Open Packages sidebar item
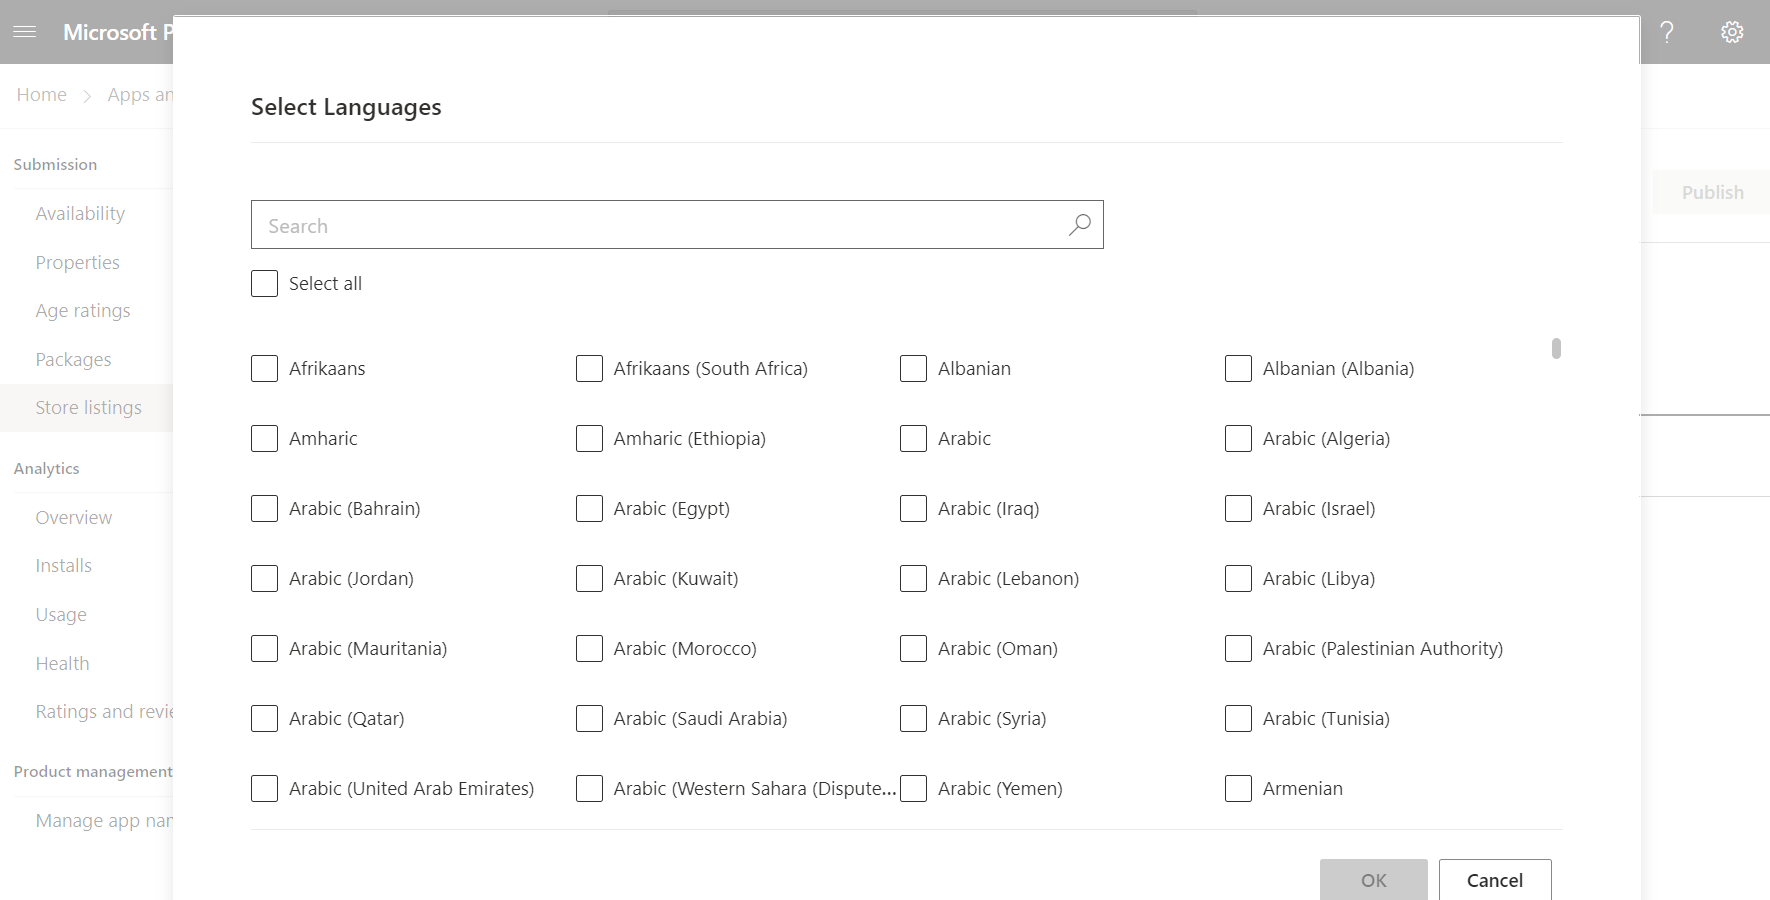The width and height of the screenshot is (1770, 900). click(73, 360)
